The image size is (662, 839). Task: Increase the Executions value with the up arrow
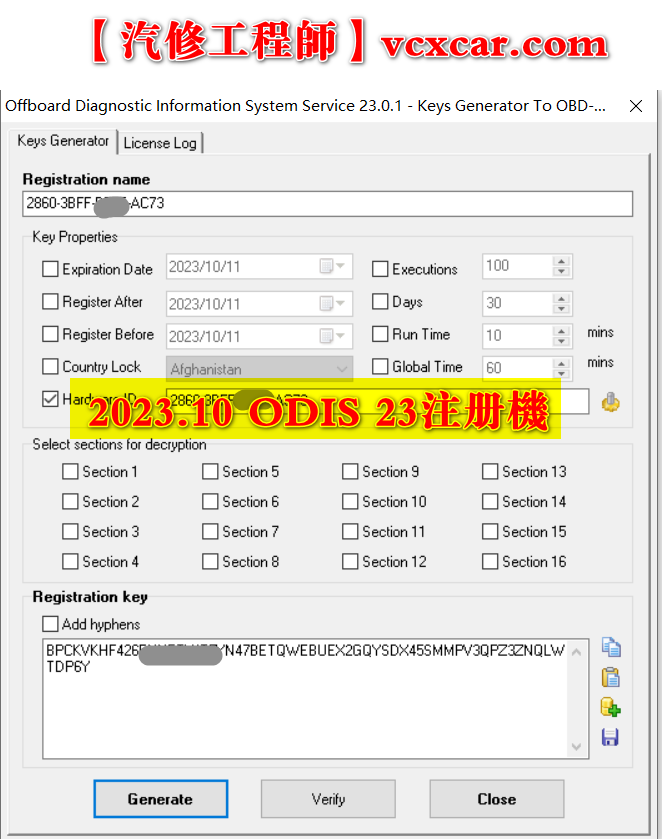pos(561,261)
